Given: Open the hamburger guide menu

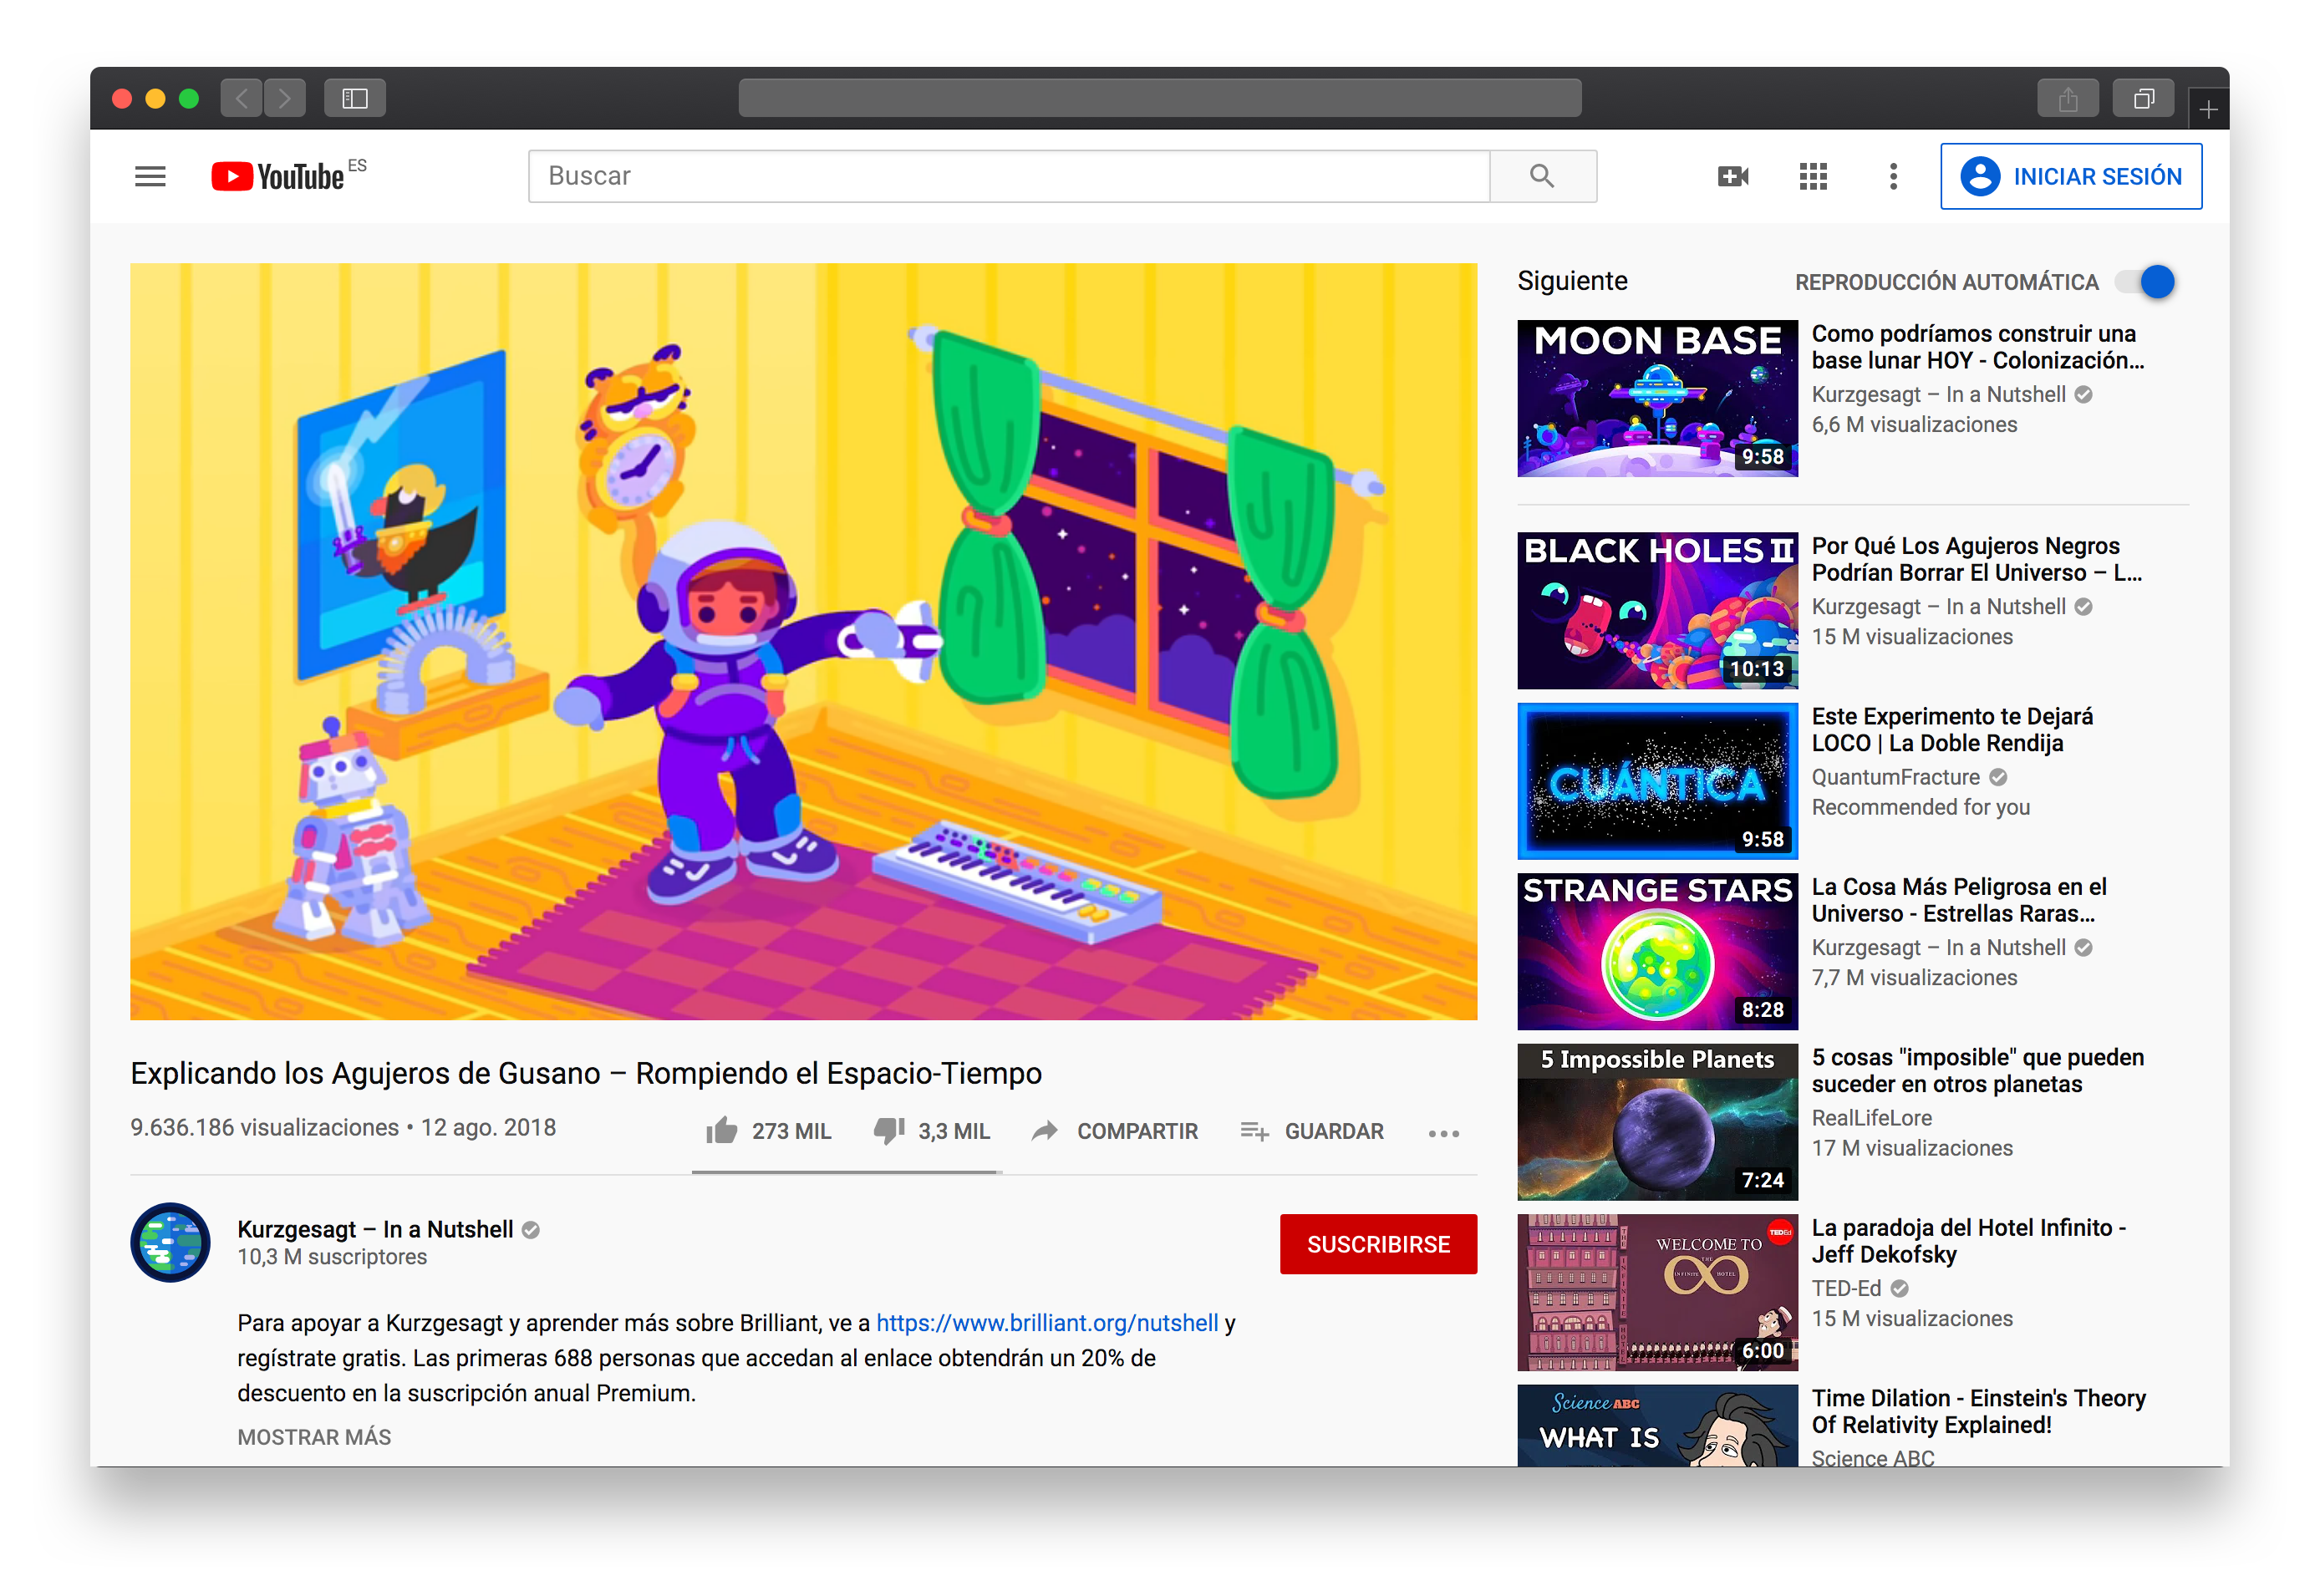Looking at the screenshot, I should coord(150,177).
